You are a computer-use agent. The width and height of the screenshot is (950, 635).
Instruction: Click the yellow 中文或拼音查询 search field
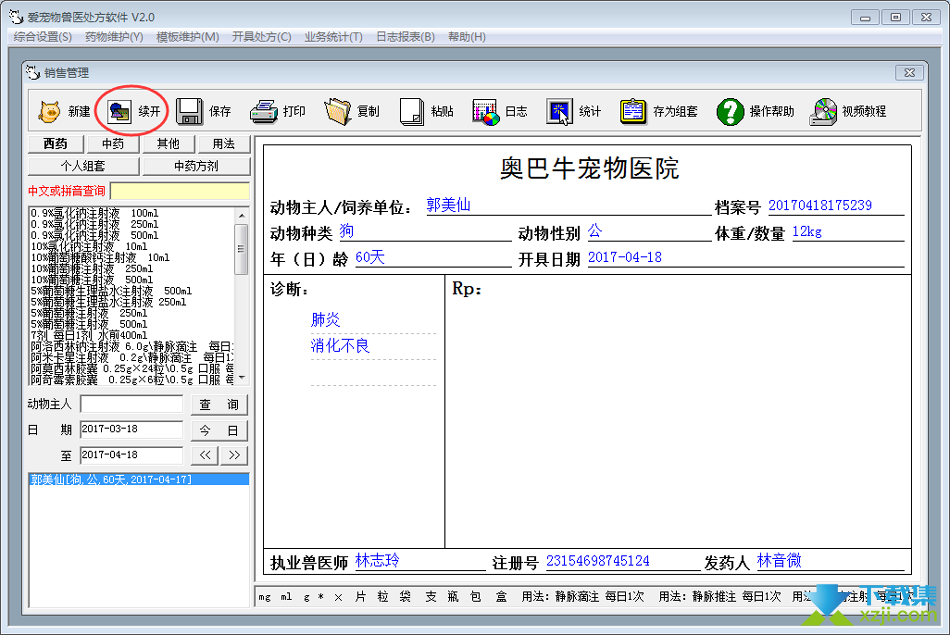pos(179,190)
